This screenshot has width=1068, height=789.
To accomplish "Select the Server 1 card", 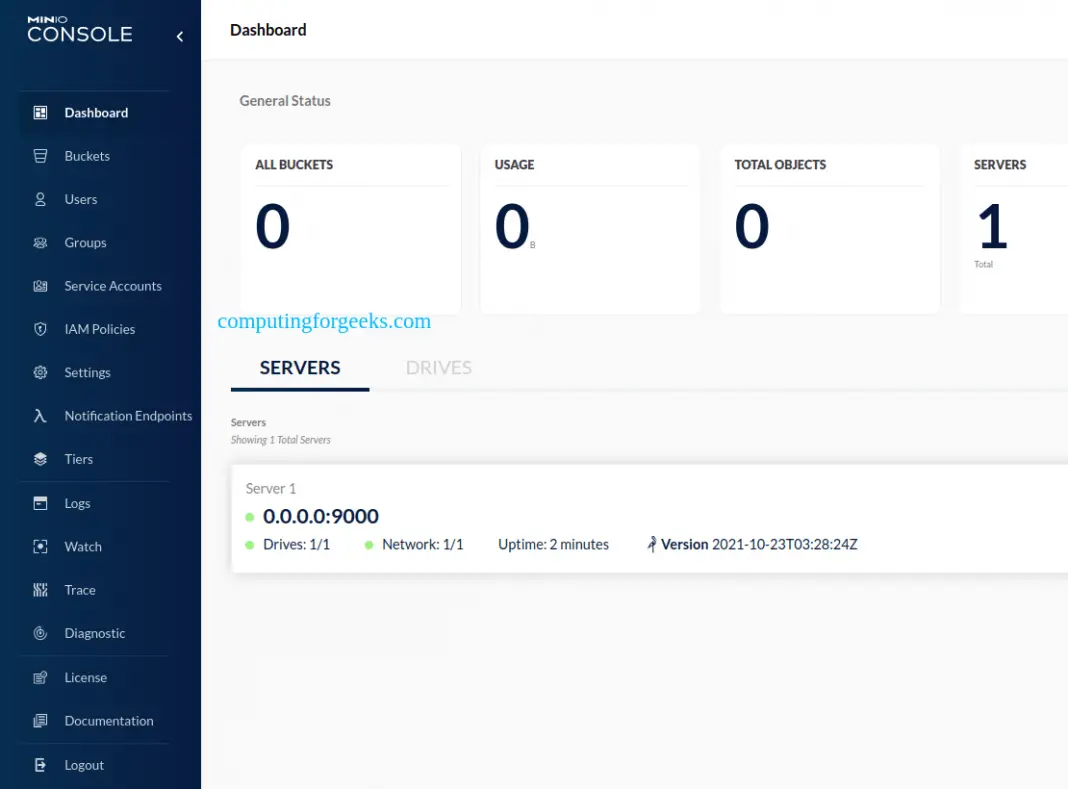I will coord(600,517).
